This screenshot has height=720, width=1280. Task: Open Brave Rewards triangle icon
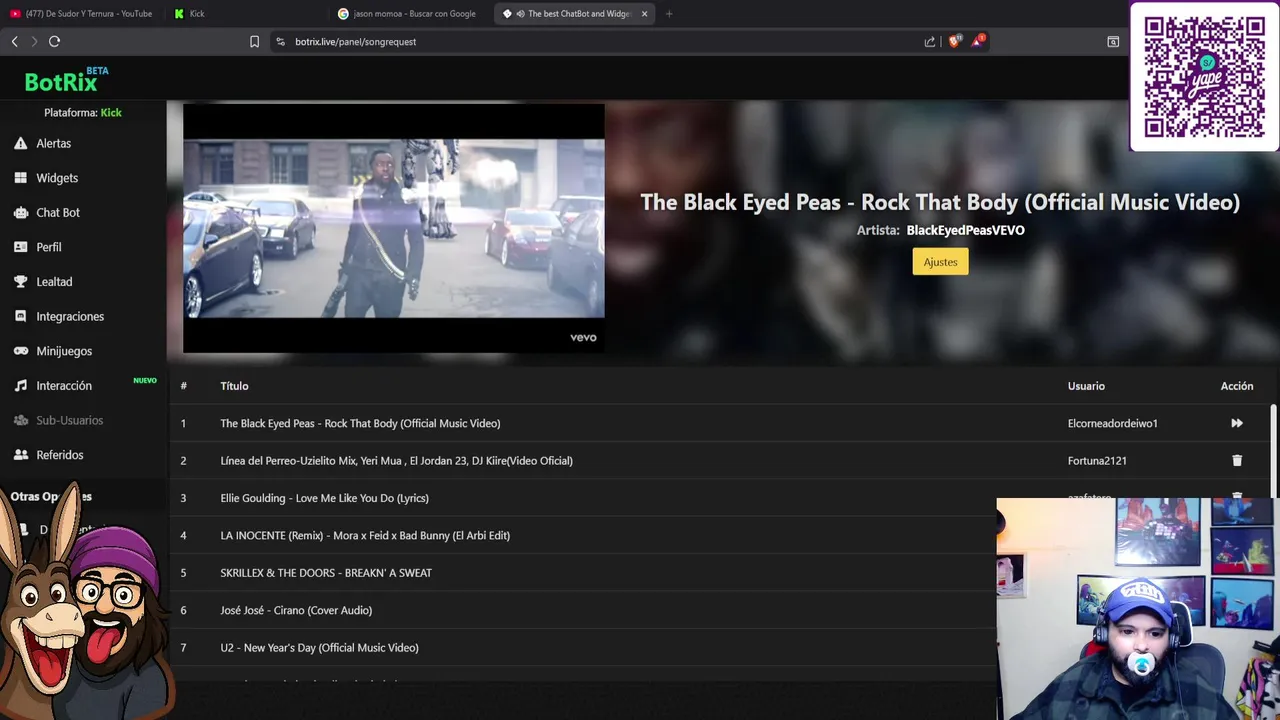978,41
